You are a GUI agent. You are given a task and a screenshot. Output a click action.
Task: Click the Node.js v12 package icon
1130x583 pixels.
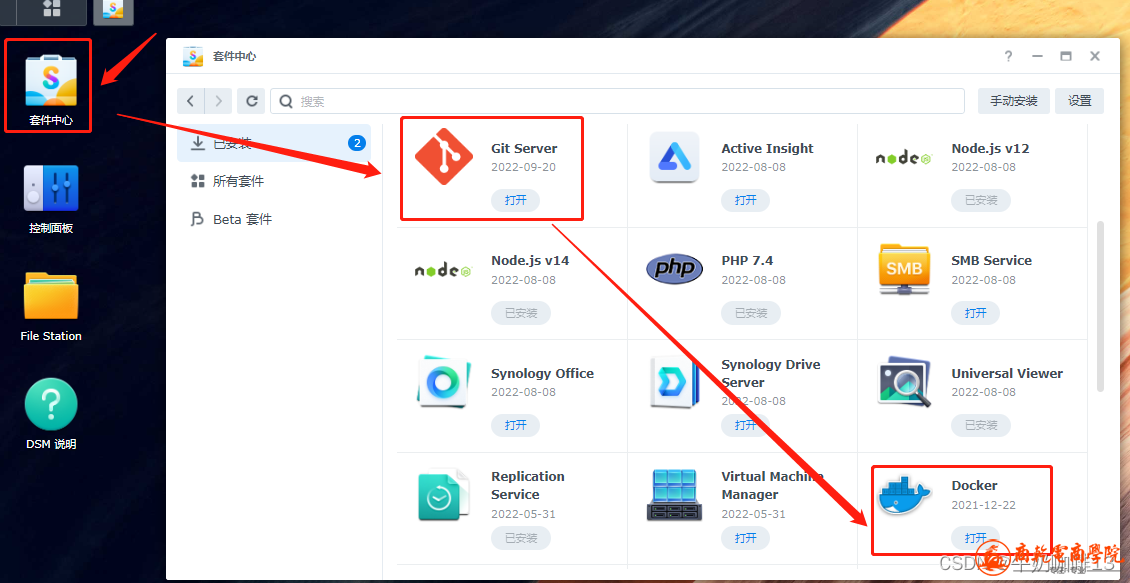(904, 159)
